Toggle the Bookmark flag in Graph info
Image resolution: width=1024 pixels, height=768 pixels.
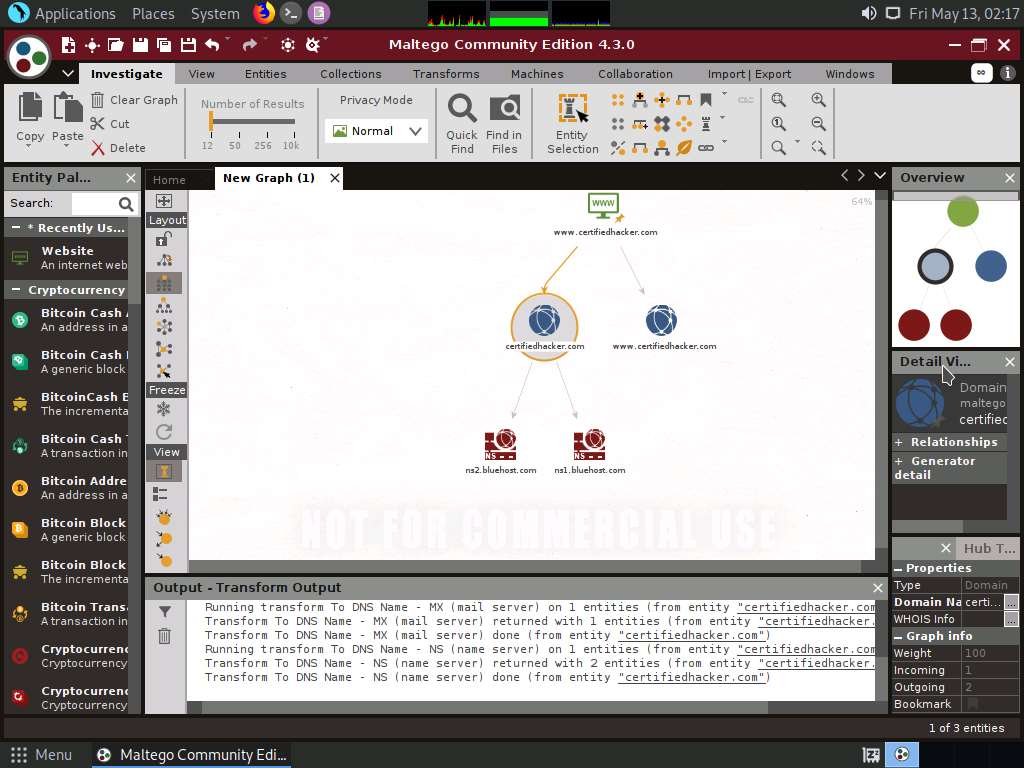click(973, 704)
